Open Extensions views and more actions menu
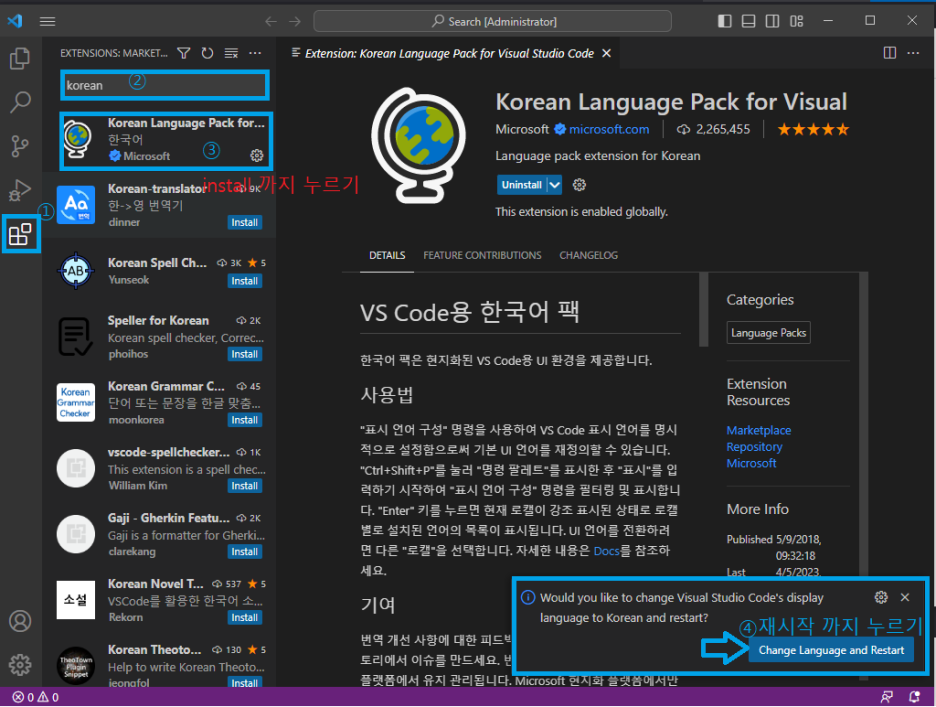 (x=255, y=53)
